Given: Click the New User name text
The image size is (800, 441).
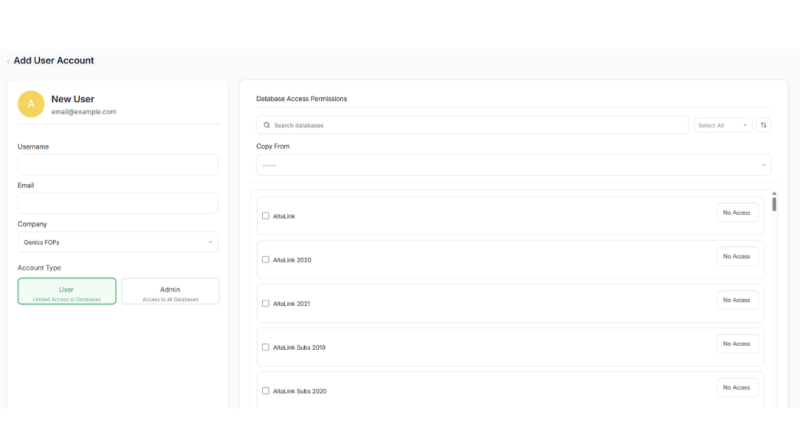Looking at the screenshot, I should tap(72, 99).
